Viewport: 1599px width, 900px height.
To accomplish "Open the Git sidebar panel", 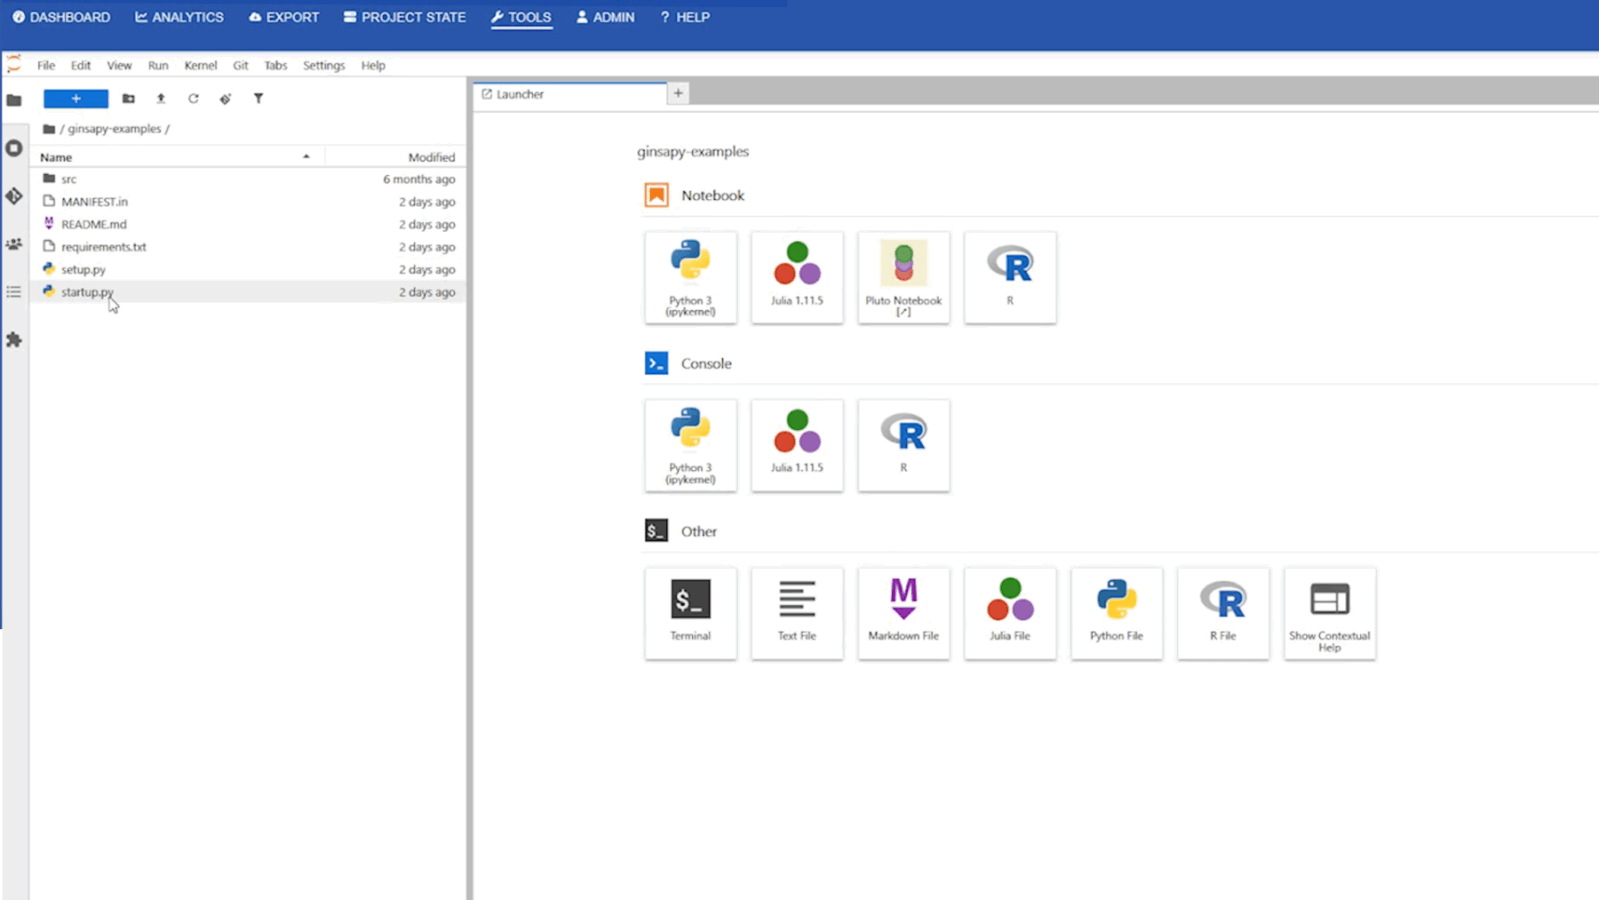I will coord(14,196).
